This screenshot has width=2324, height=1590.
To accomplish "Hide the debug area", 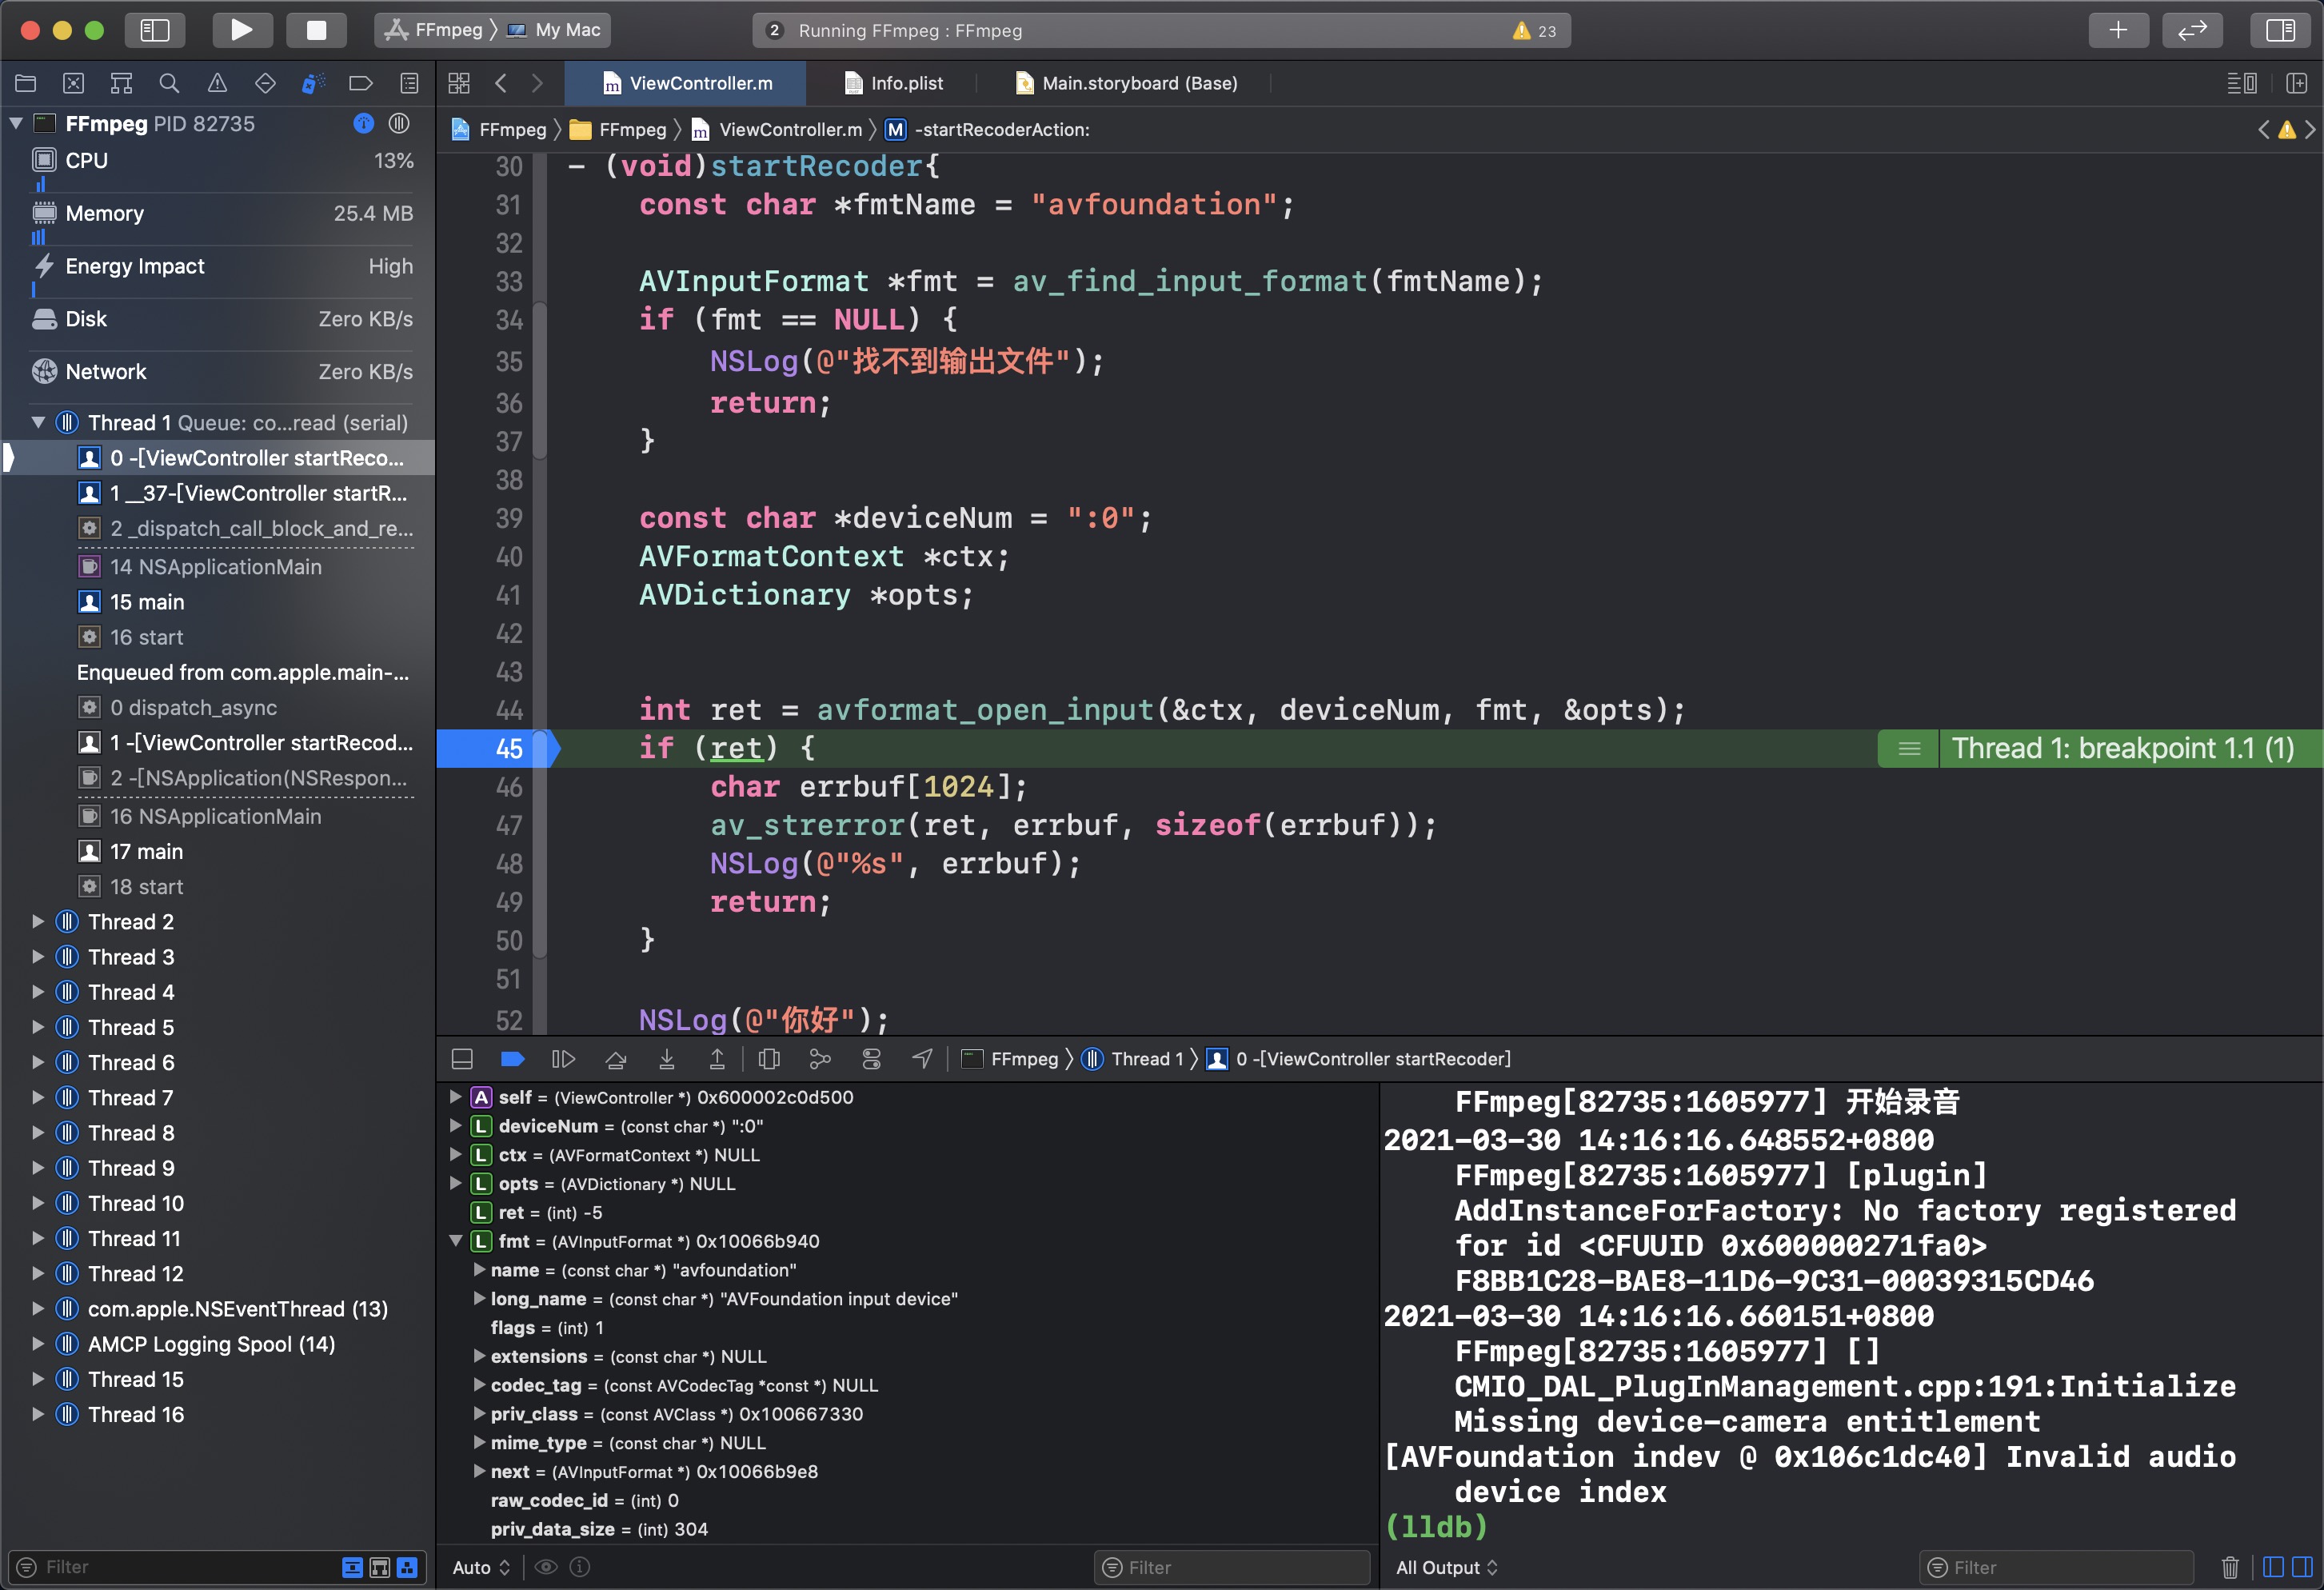I will point(462,1059).
